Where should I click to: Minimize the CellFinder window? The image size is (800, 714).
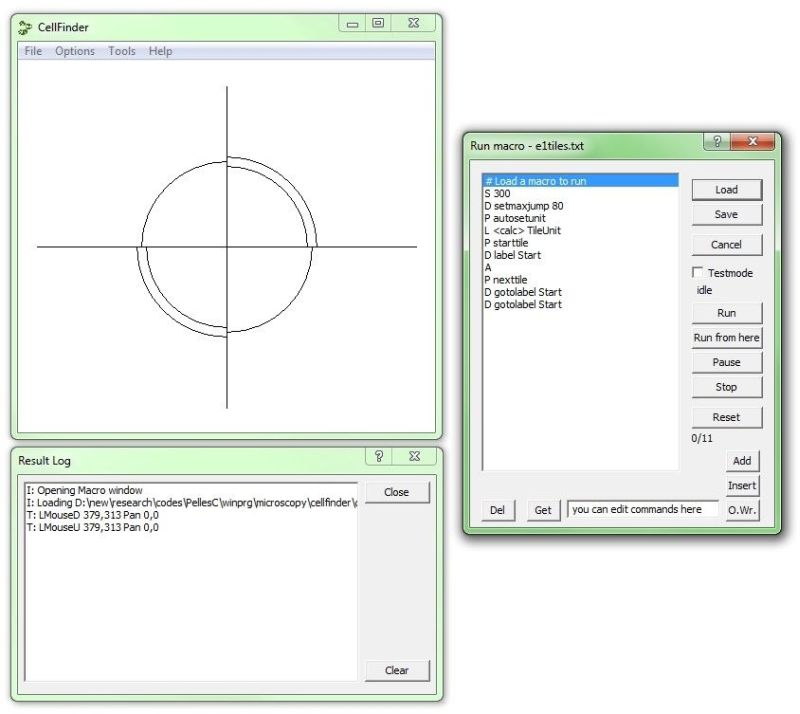tap(352, 23)
